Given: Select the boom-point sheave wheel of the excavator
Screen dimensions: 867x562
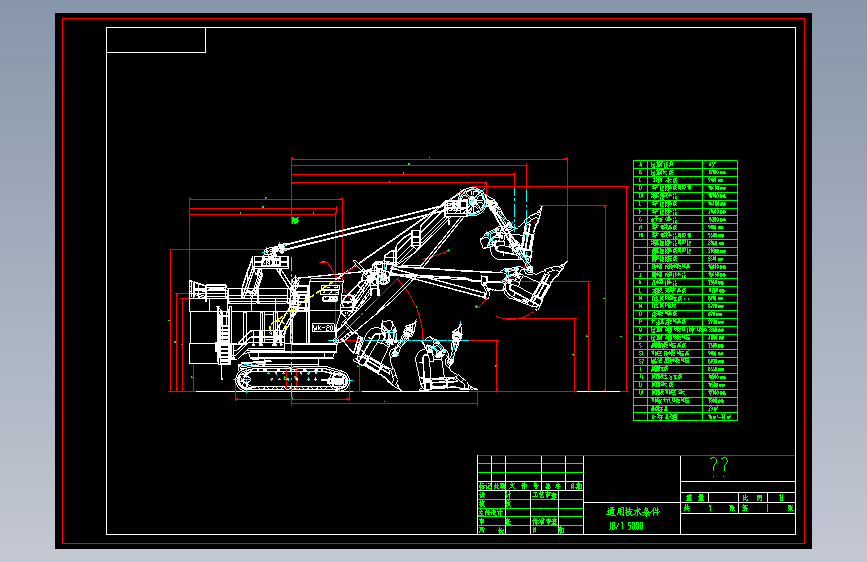Looking at the screenshot, I should (x=473, y=201).
